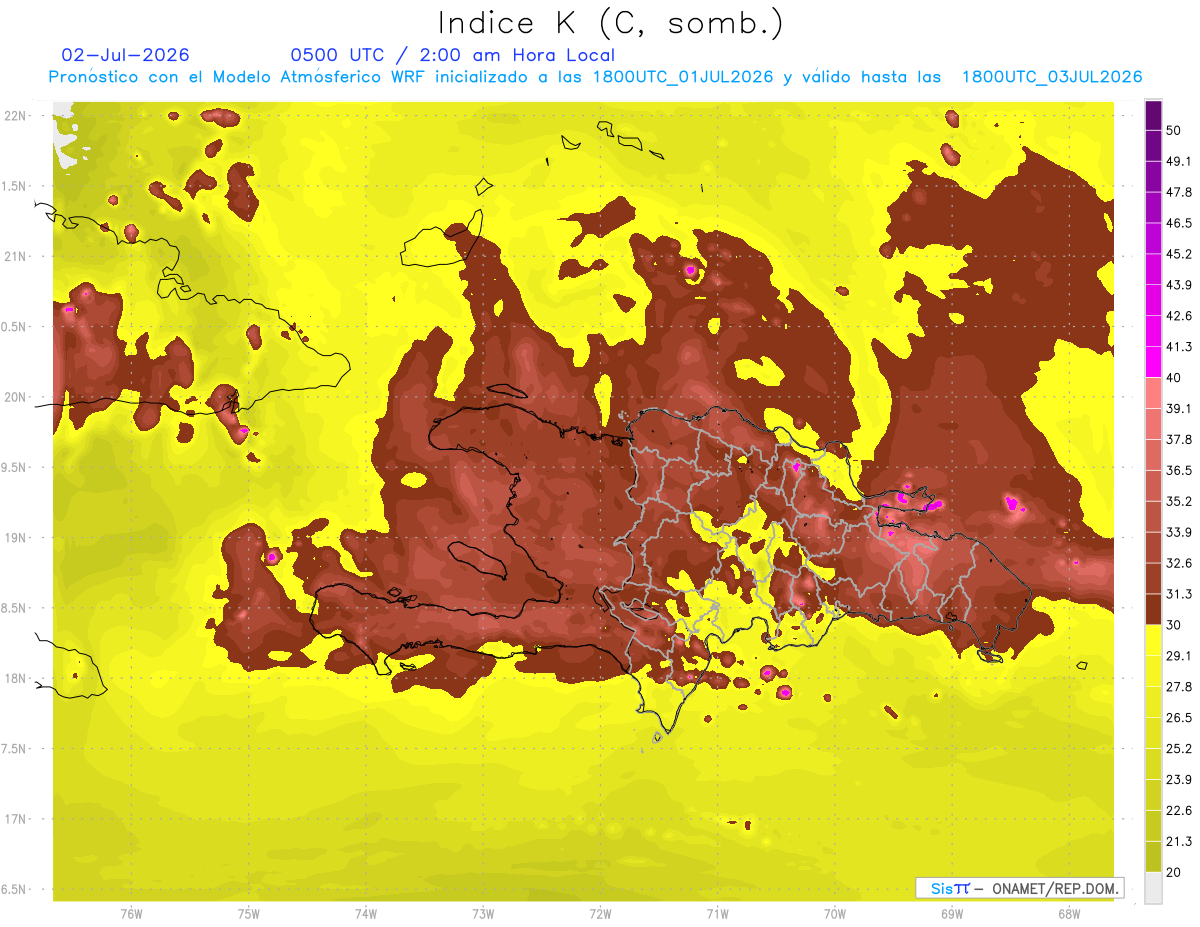Screen dimensions: 1200x927
Task: Click the legend value "25.2"
Action: (1179, 749)
